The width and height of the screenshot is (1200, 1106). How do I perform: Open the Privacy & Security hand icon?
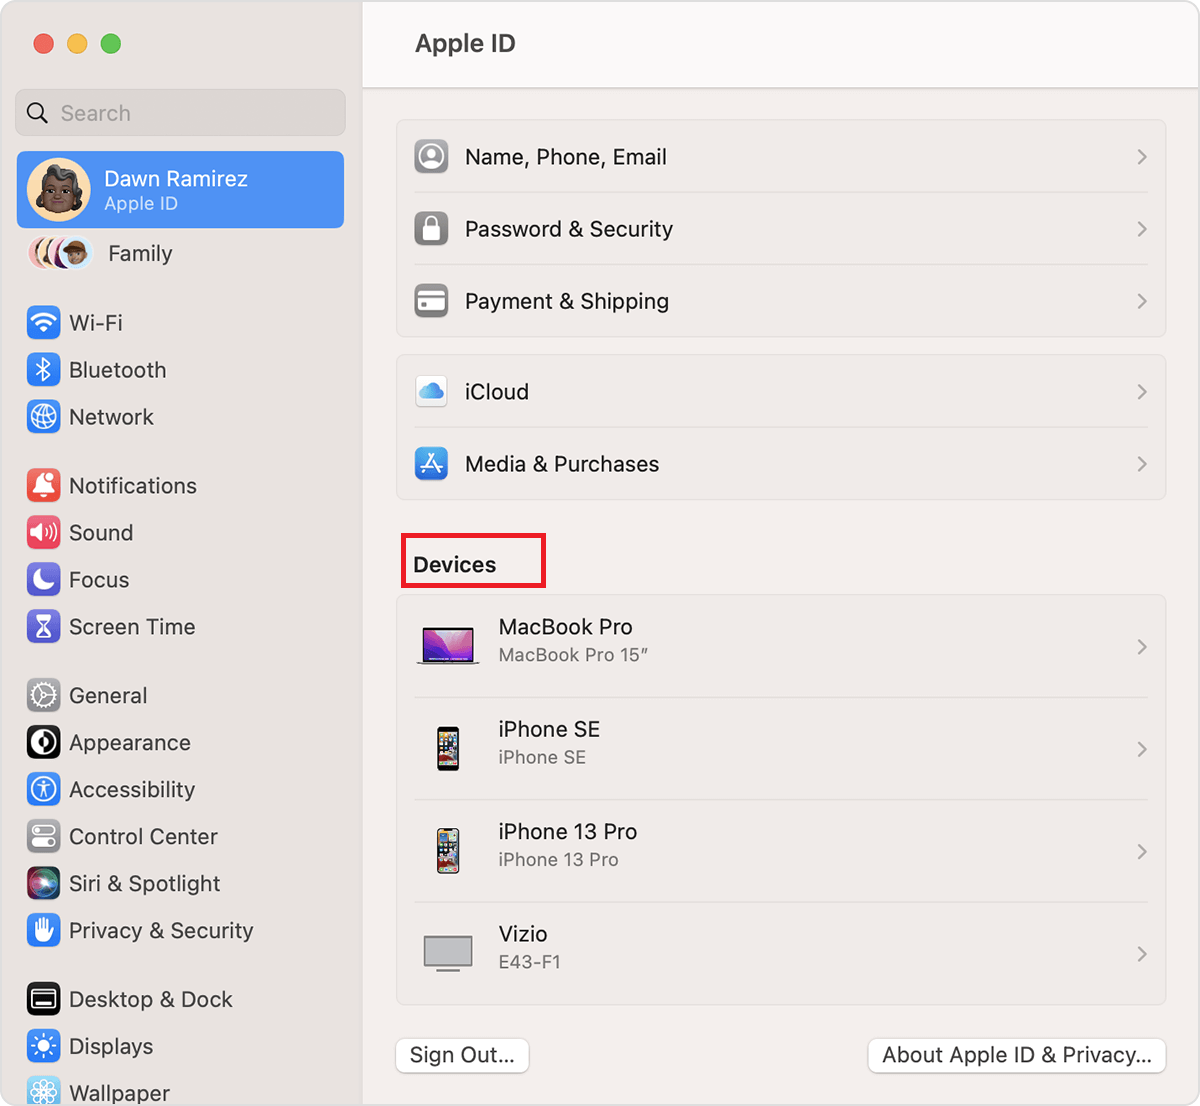point(43,930)
